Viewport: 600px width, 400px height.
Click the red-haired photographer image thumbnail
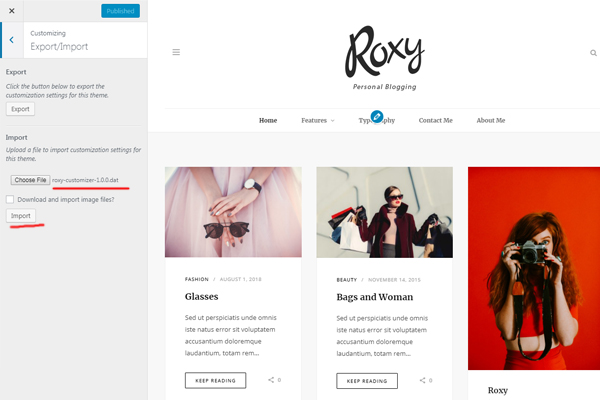point(534,268)
